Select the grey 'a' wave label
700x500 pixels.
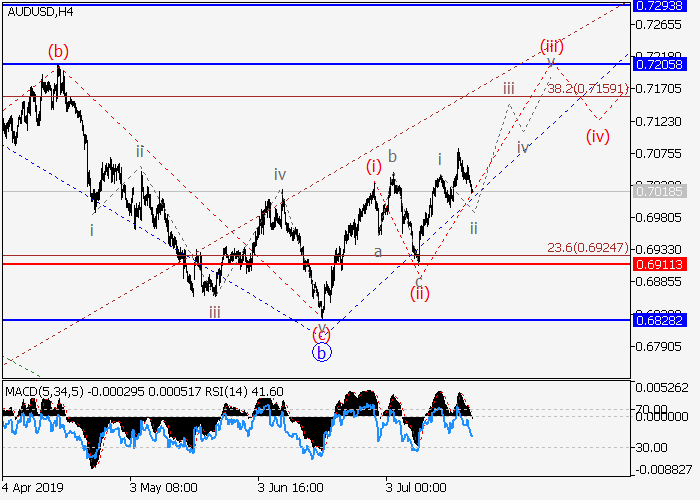pos(378,252)
